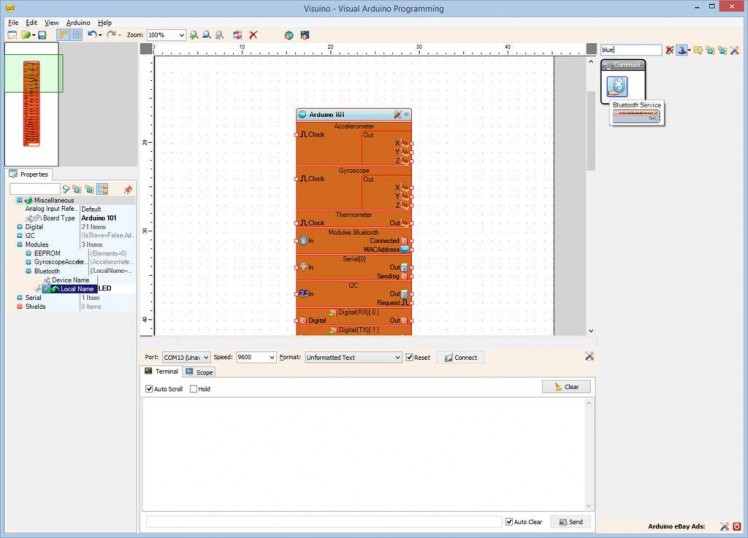Click the red Delete X toolbar icon
This screenshot has height=538, width=748.
(253, 35)
